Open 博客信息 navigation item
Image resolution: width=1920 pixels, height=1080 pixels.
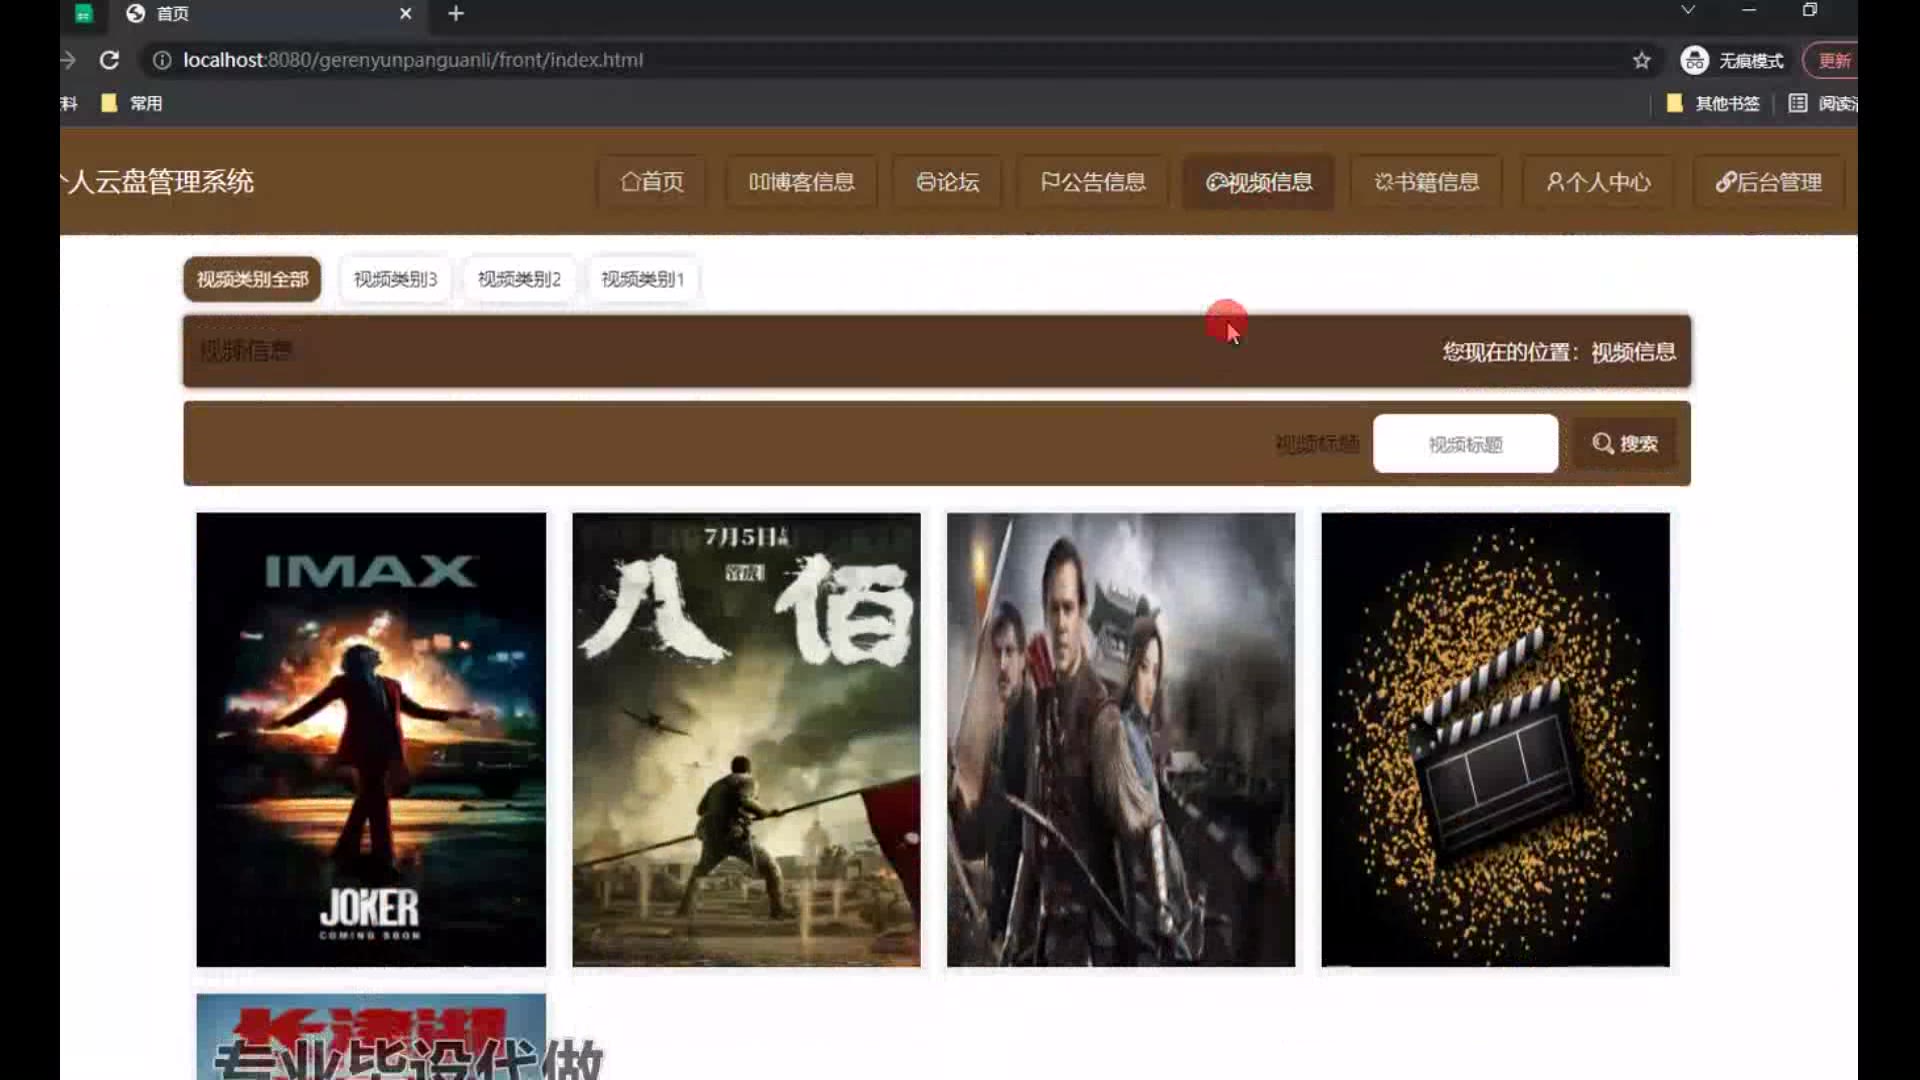pos(801,182)
